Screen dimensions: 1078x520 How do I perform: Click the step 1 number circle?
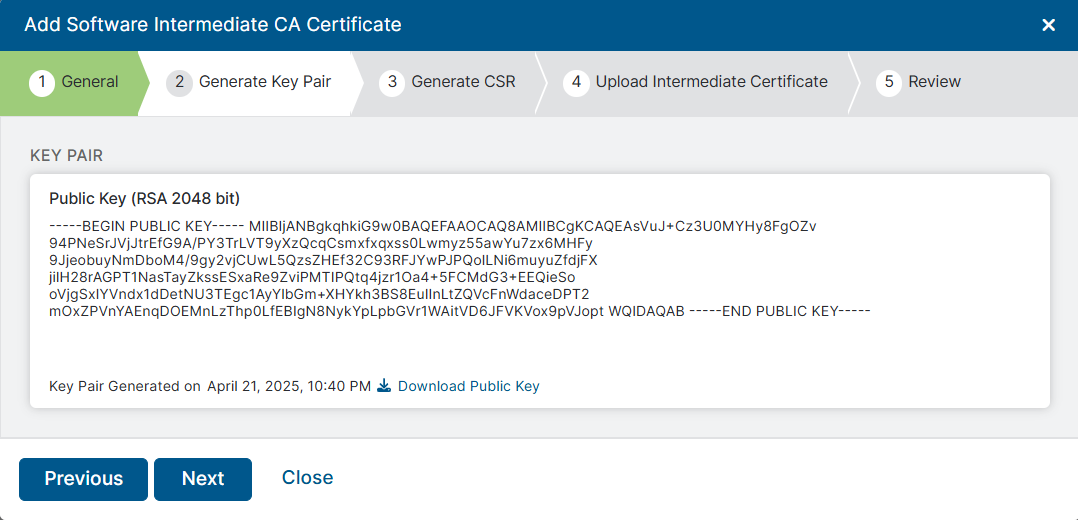tap(42, 82)
